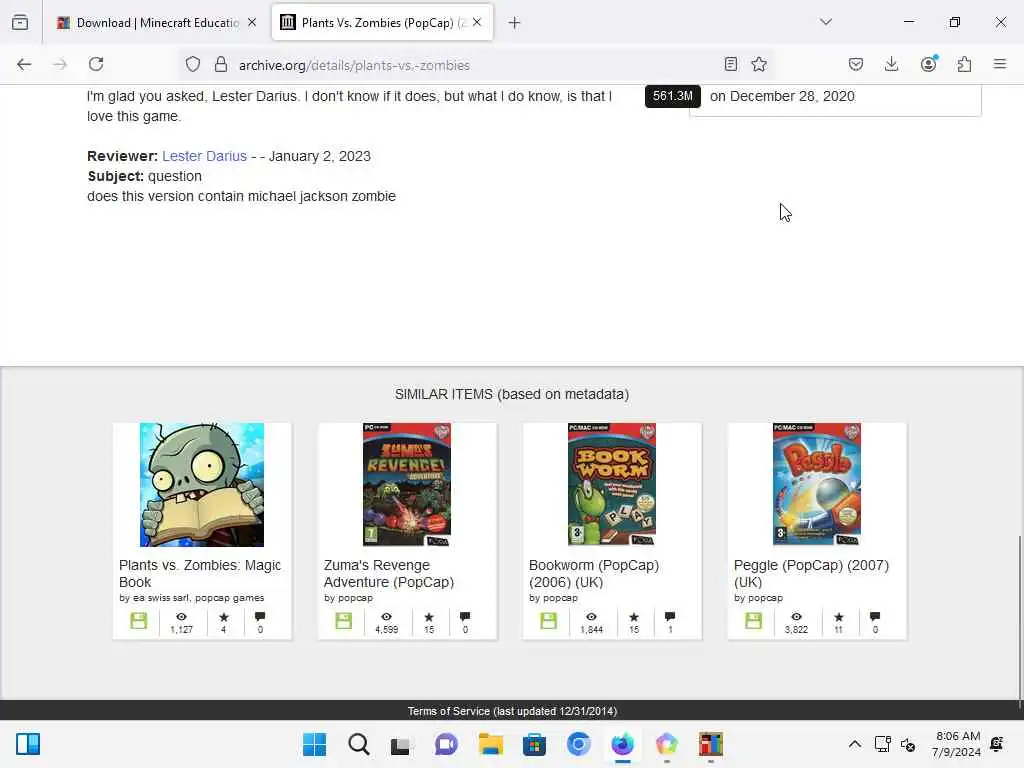
Task: Open the extensions puzzle icon
Action: click(964, 64)
